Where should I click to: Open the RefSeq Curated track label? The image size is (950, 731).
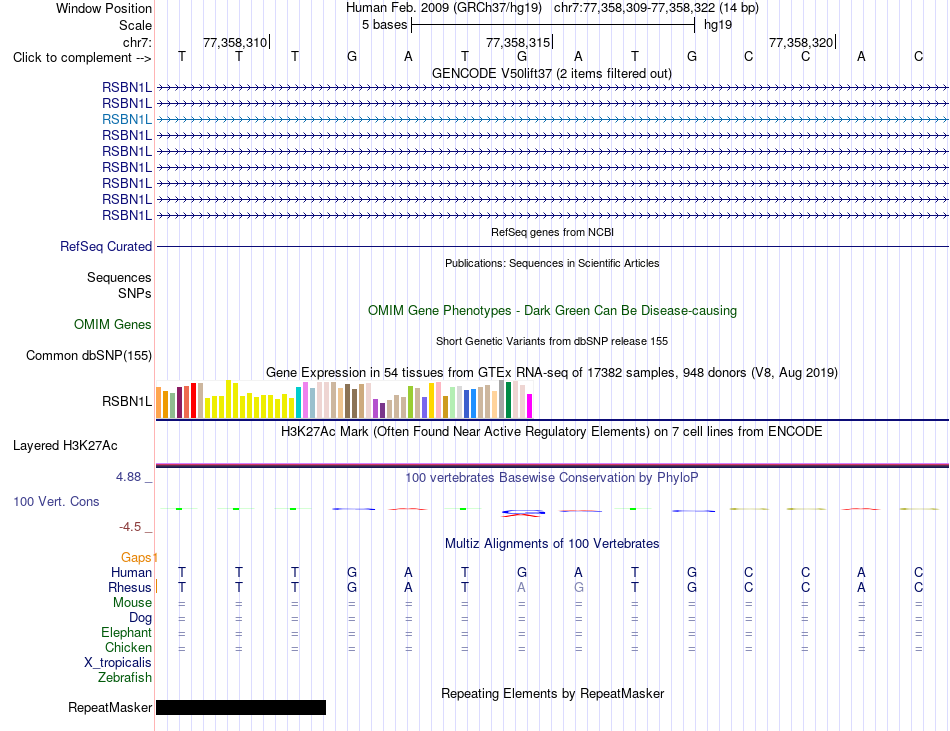[x=106, y=246]
